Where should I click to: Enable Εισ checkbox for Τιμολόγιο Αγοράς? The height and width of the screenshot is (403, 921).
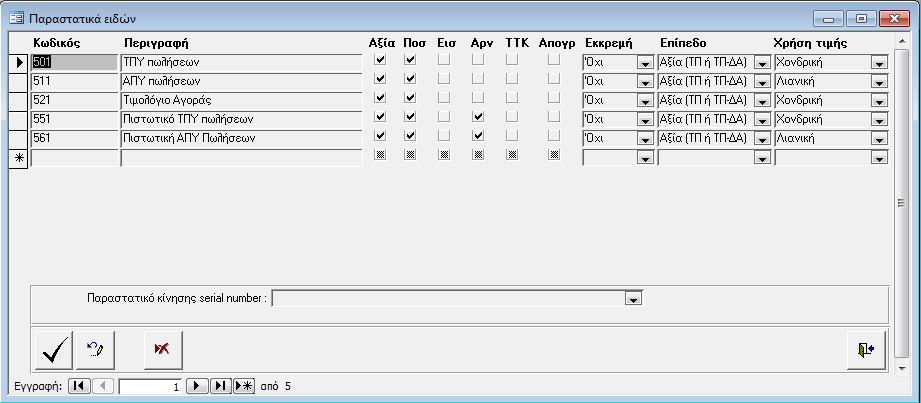444,99
